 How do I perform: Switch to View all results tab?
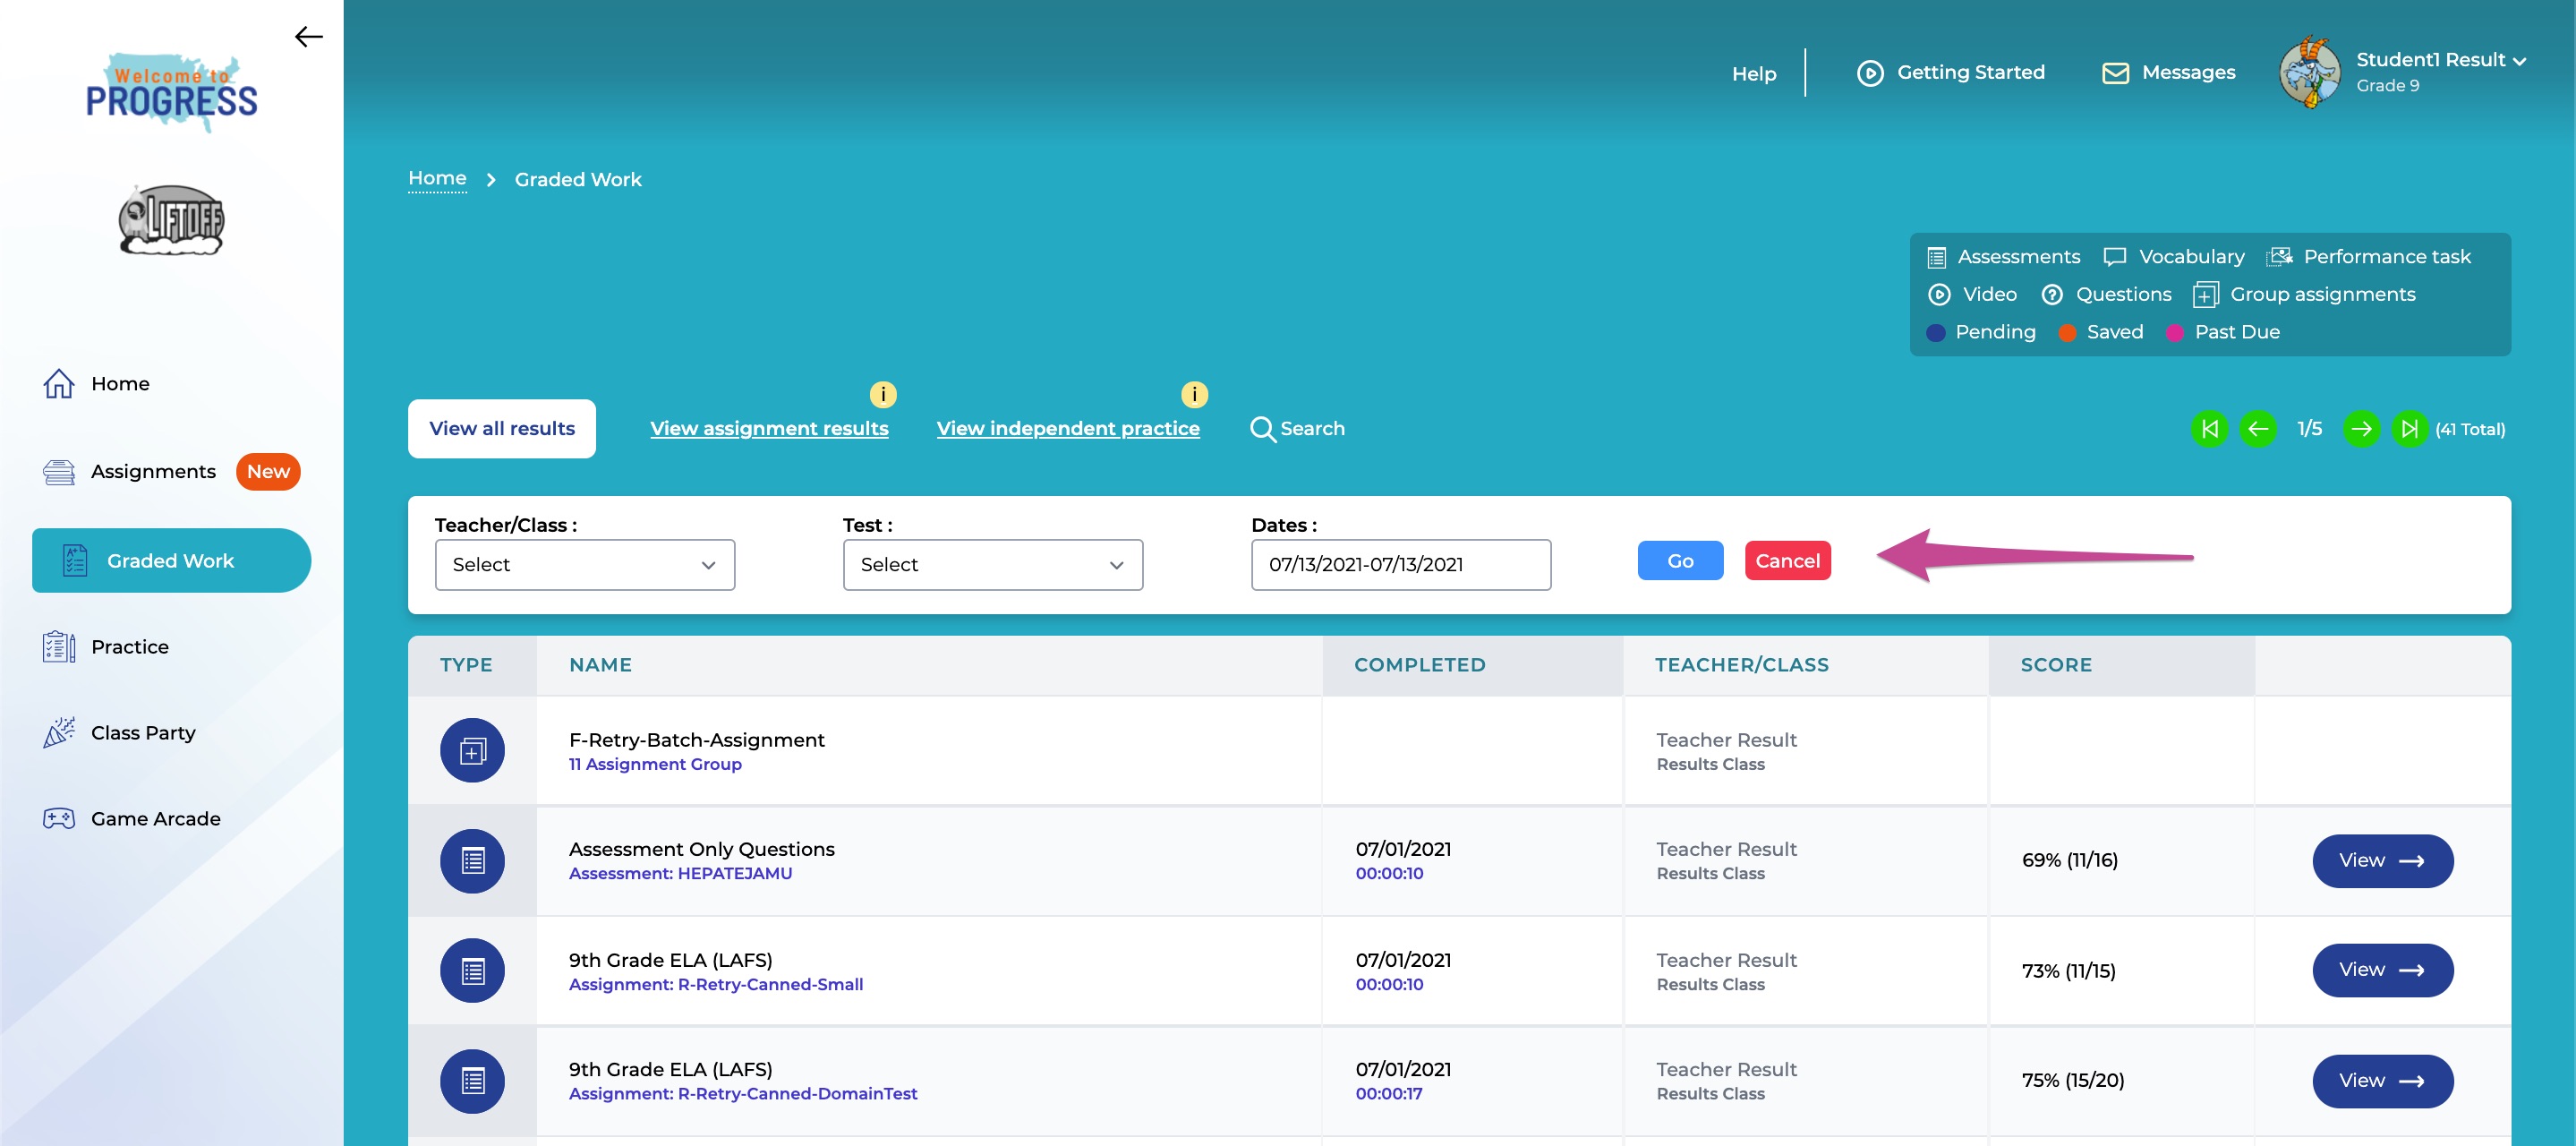click(x=502, y=429)
